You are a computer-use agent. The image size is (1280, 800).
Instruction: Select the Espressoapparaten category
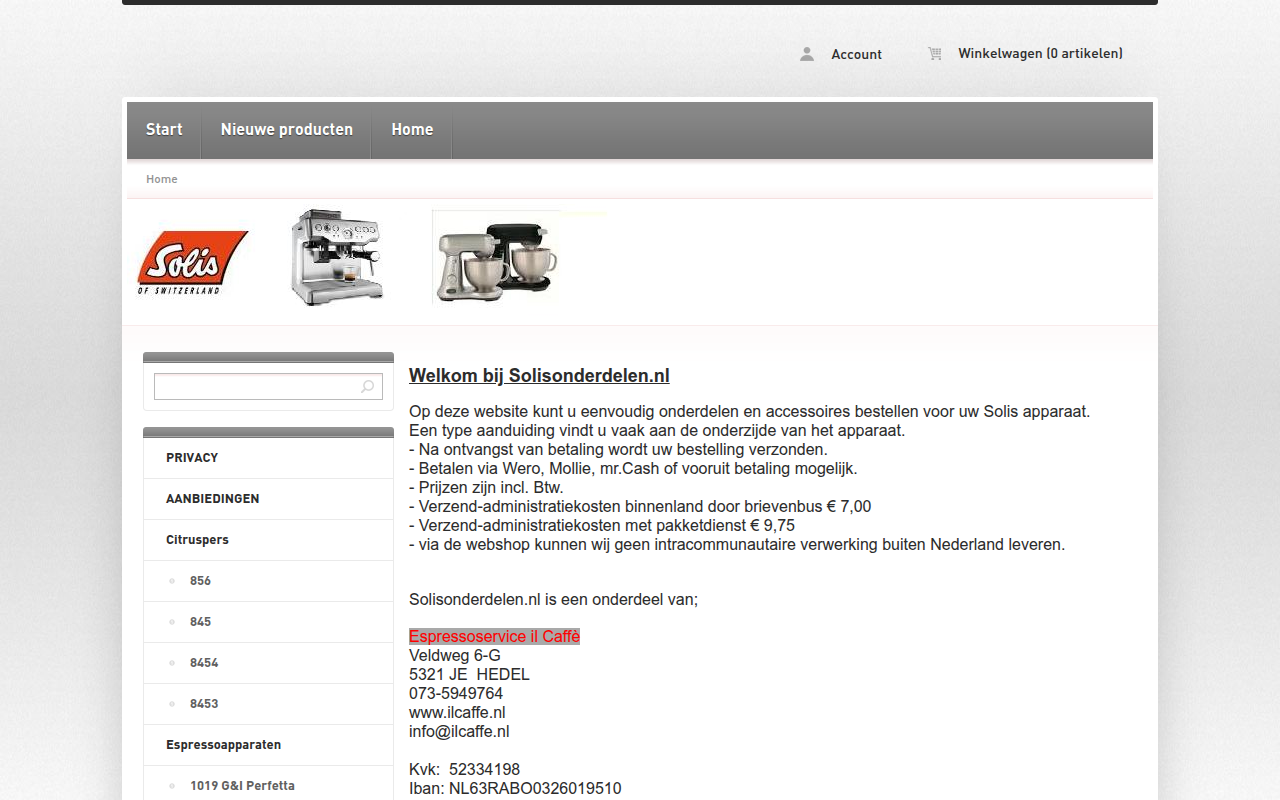(268, 745)
